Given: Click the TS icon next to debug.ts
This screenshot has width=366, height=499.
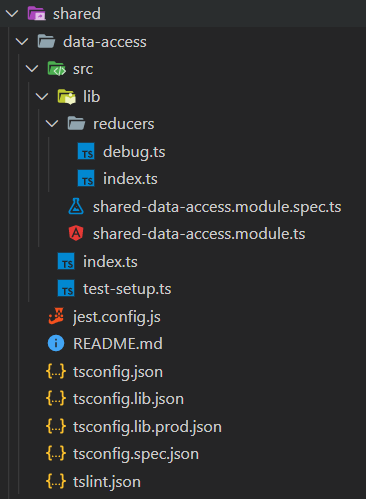Looking at the screenshot, I should pyautogui.click(x=86, y=151).
